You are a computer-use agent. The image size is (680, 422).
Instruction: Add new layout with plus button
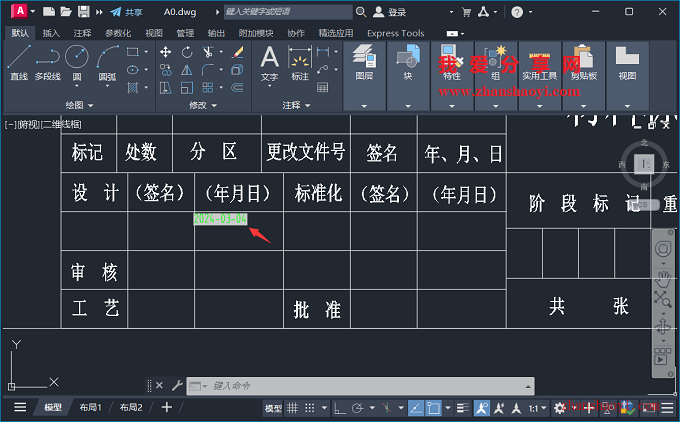(167, 407)
